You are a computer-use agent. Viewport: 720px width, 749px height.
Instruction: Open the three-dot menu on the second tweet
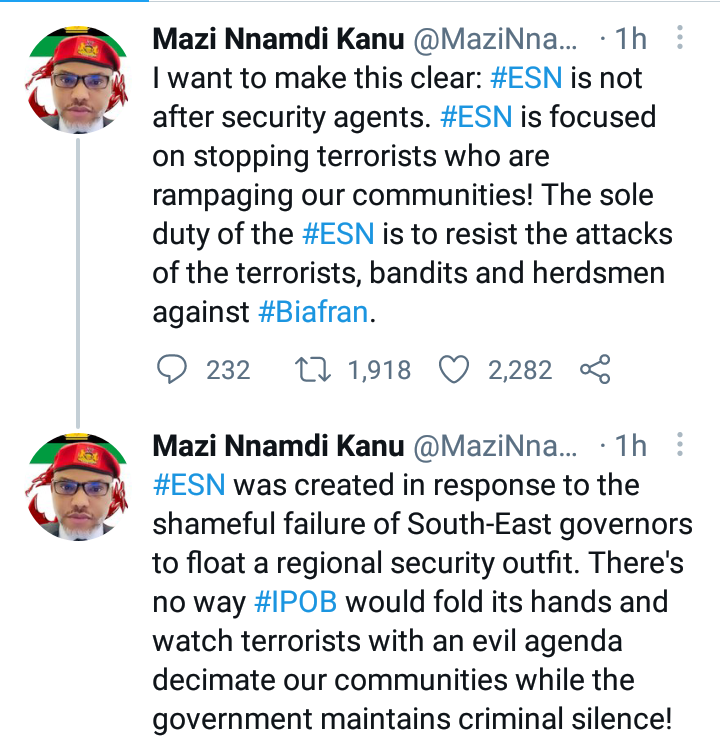click(679, 444)
